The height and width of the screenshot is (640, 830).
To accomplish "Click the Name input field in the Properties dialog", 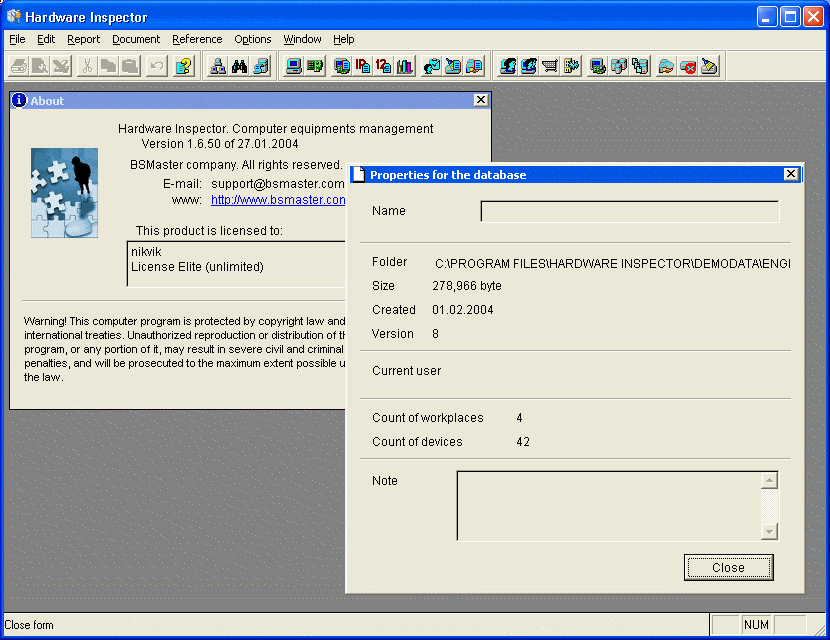I will 630,211.
